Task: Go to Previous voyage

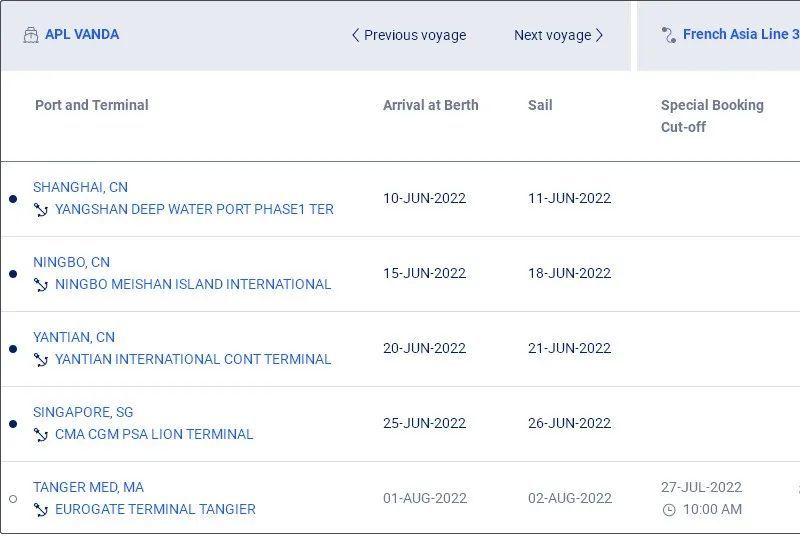Action: (414, 35)
